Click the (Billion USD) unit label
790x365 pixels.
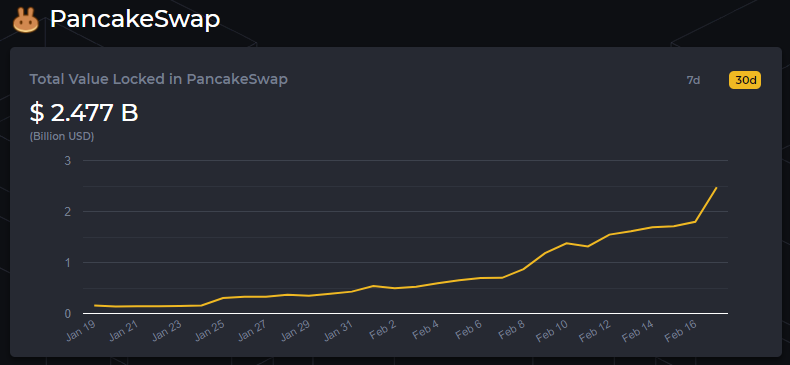62,136
